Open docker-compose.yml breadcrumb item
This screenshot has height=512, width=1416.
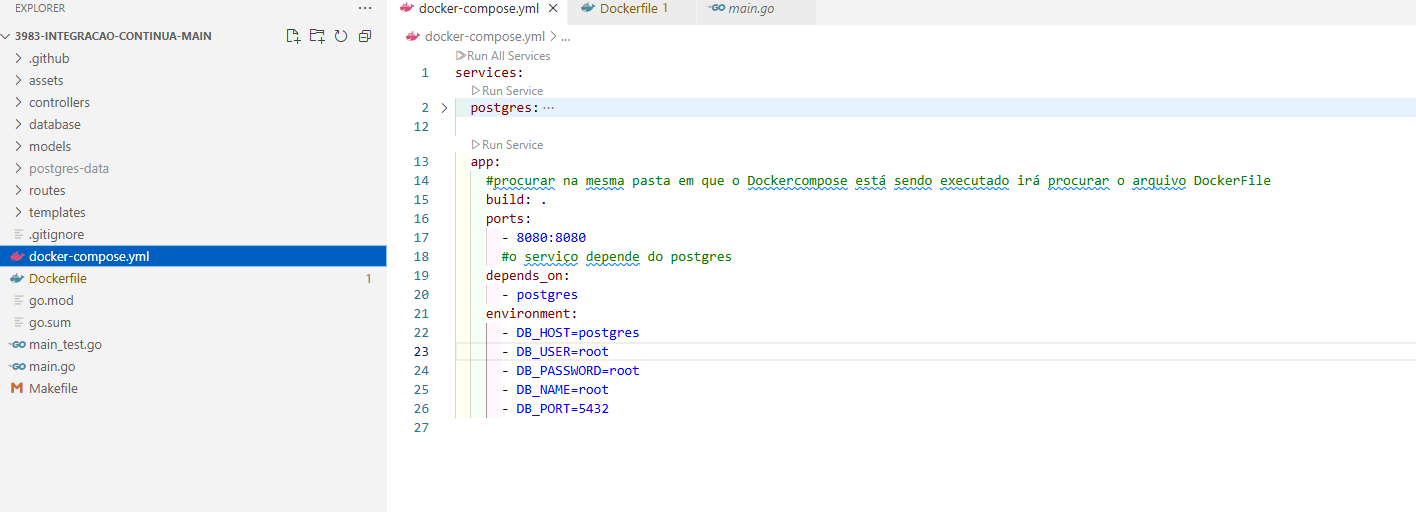[x=485, y=36]
